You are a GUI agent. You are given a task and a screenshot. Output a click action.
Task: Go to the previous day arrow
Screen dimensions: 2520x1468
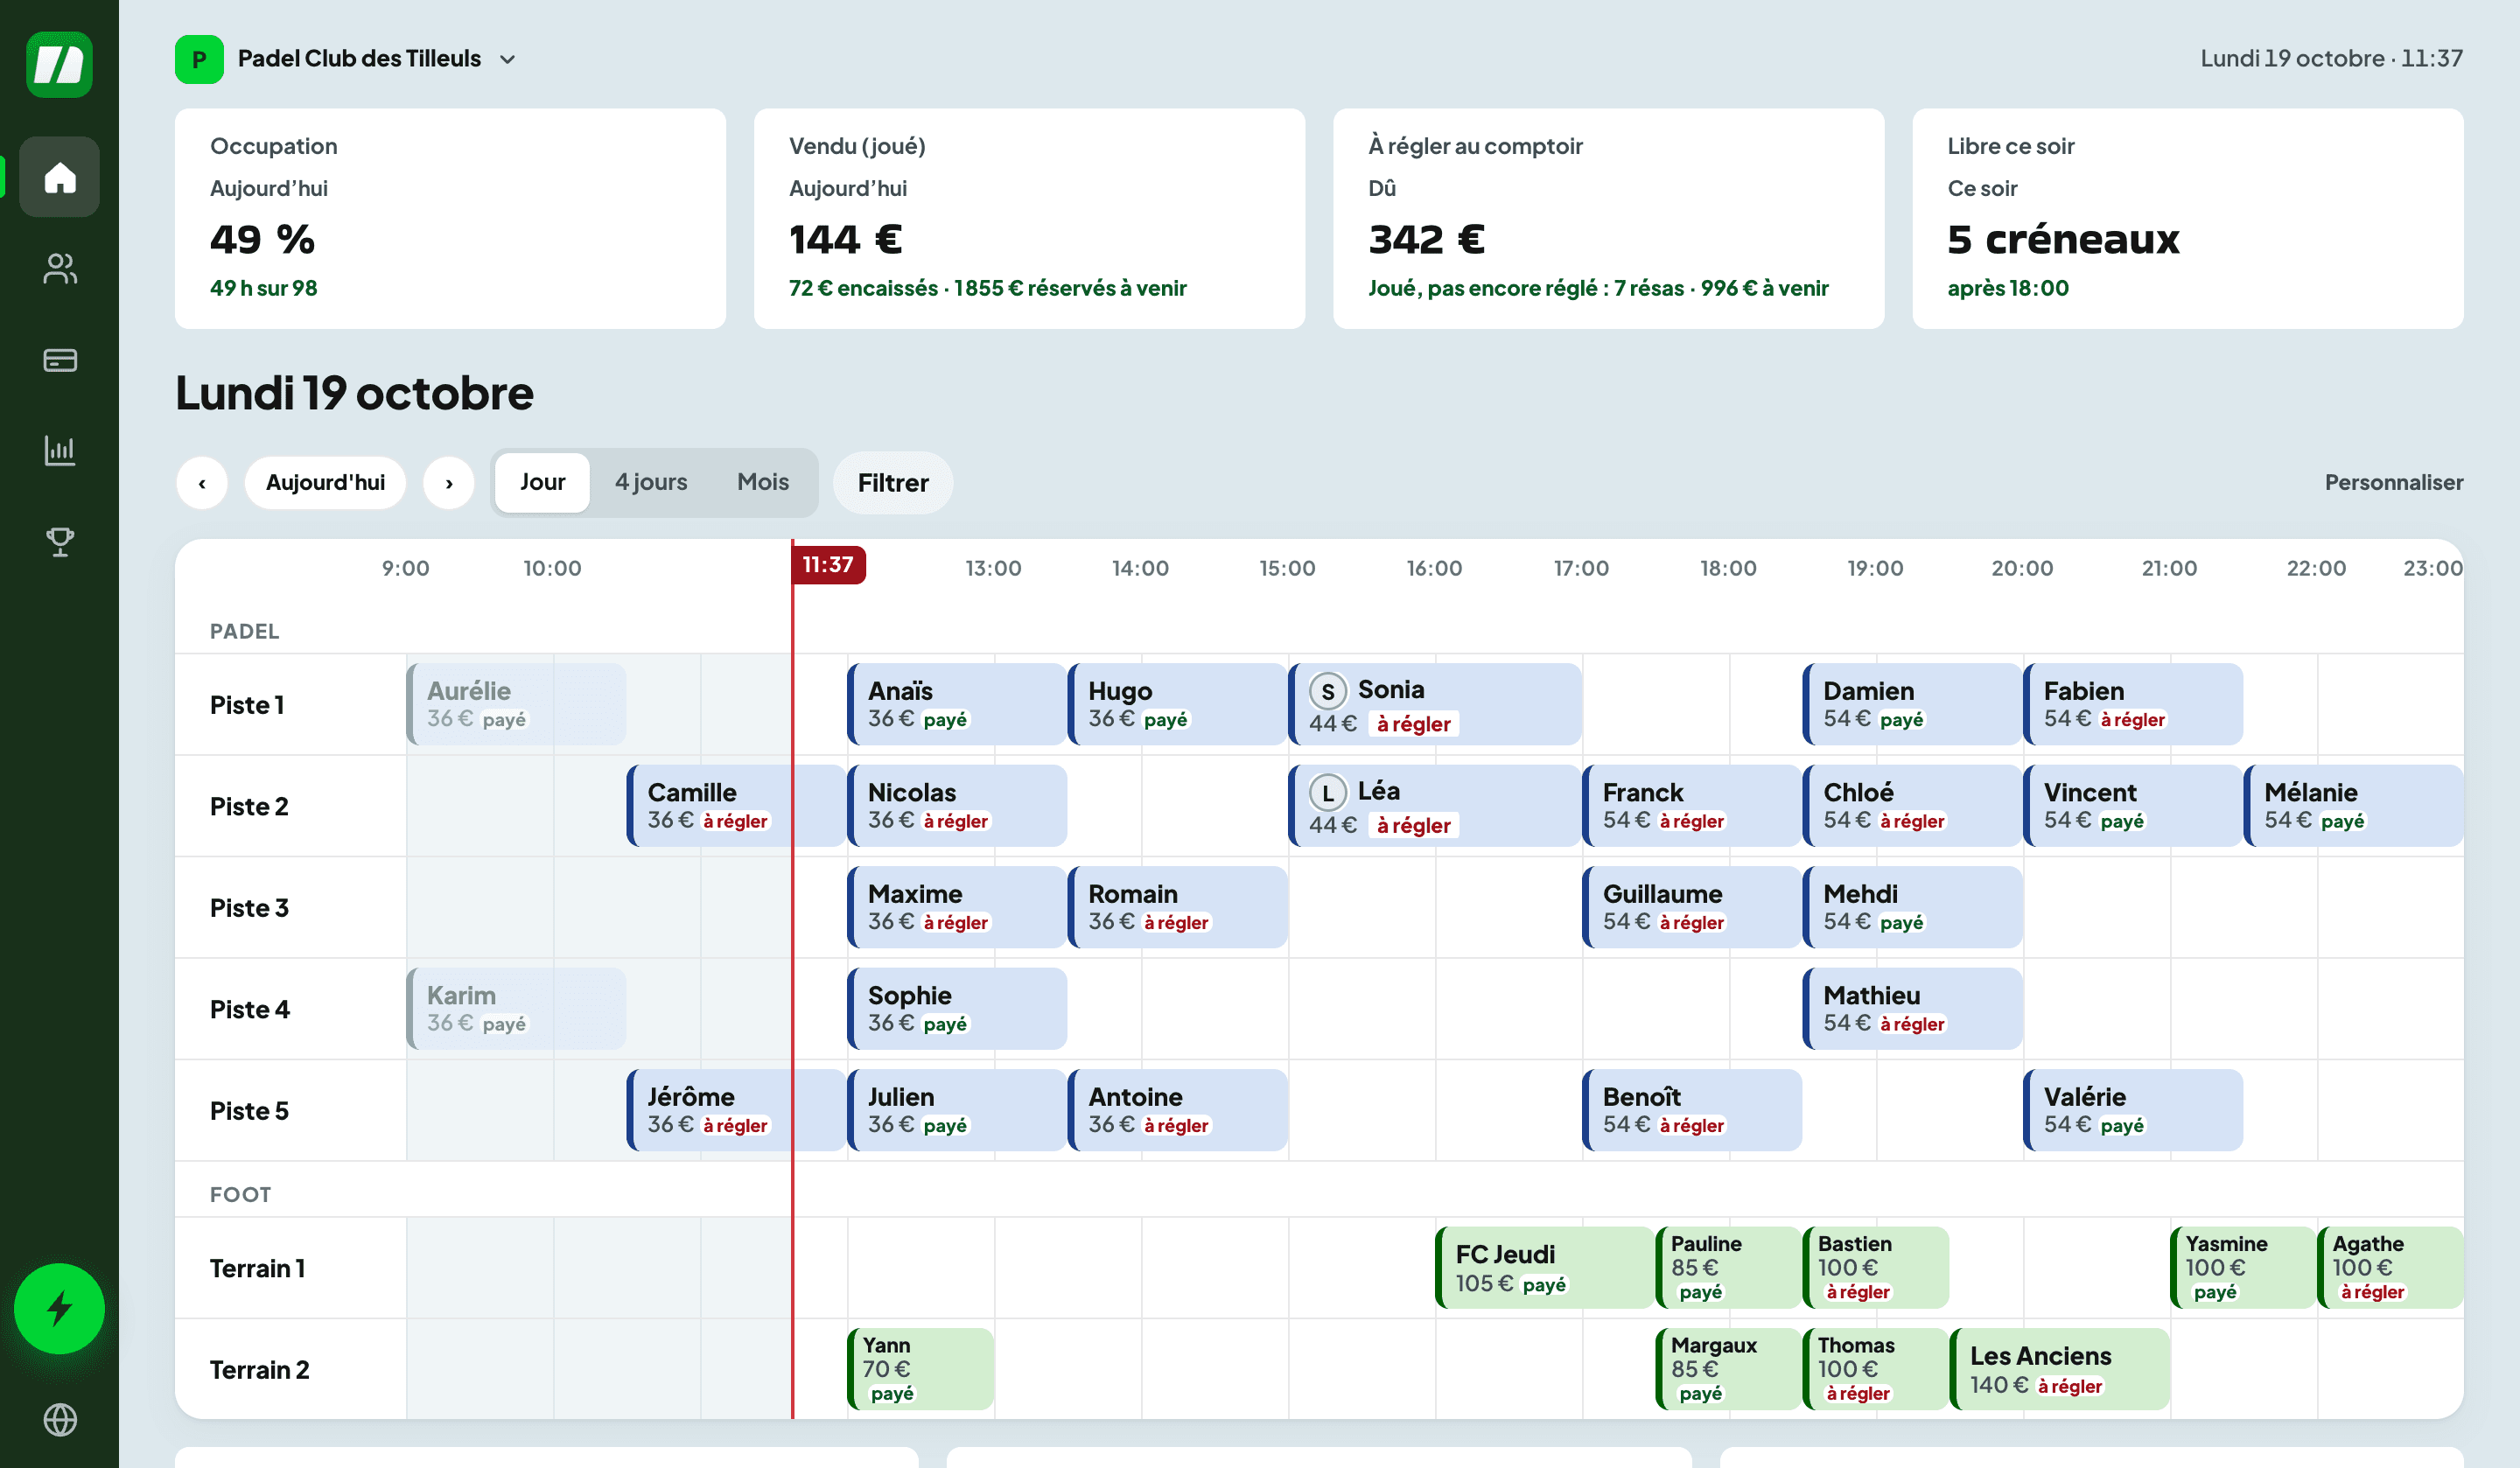click(202, 483)
